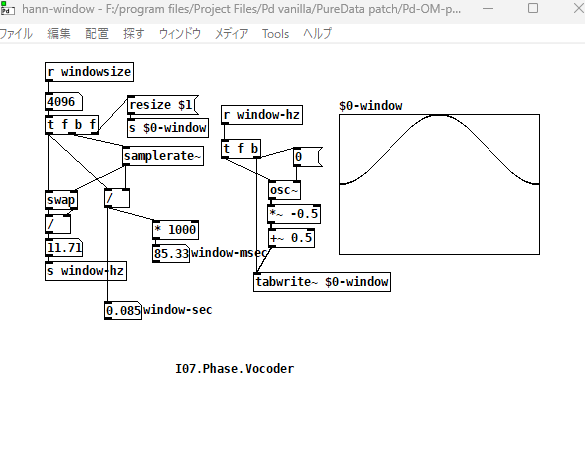Select the '+~ 0.5' object
Screen dimensions: 585x476
coord(291,238)
